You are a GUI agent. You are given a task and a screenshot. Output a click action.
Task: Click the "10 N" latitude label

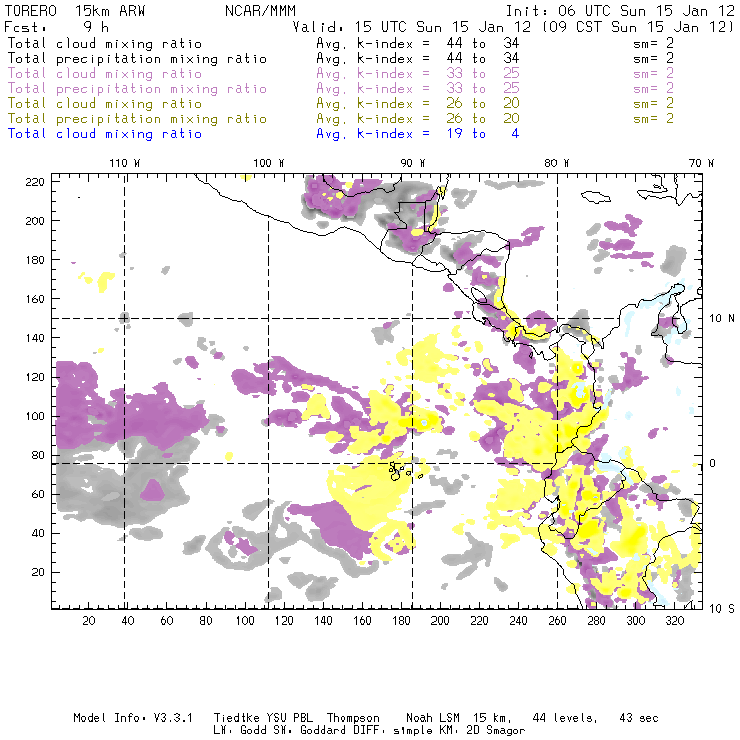[x=722, y=319]
